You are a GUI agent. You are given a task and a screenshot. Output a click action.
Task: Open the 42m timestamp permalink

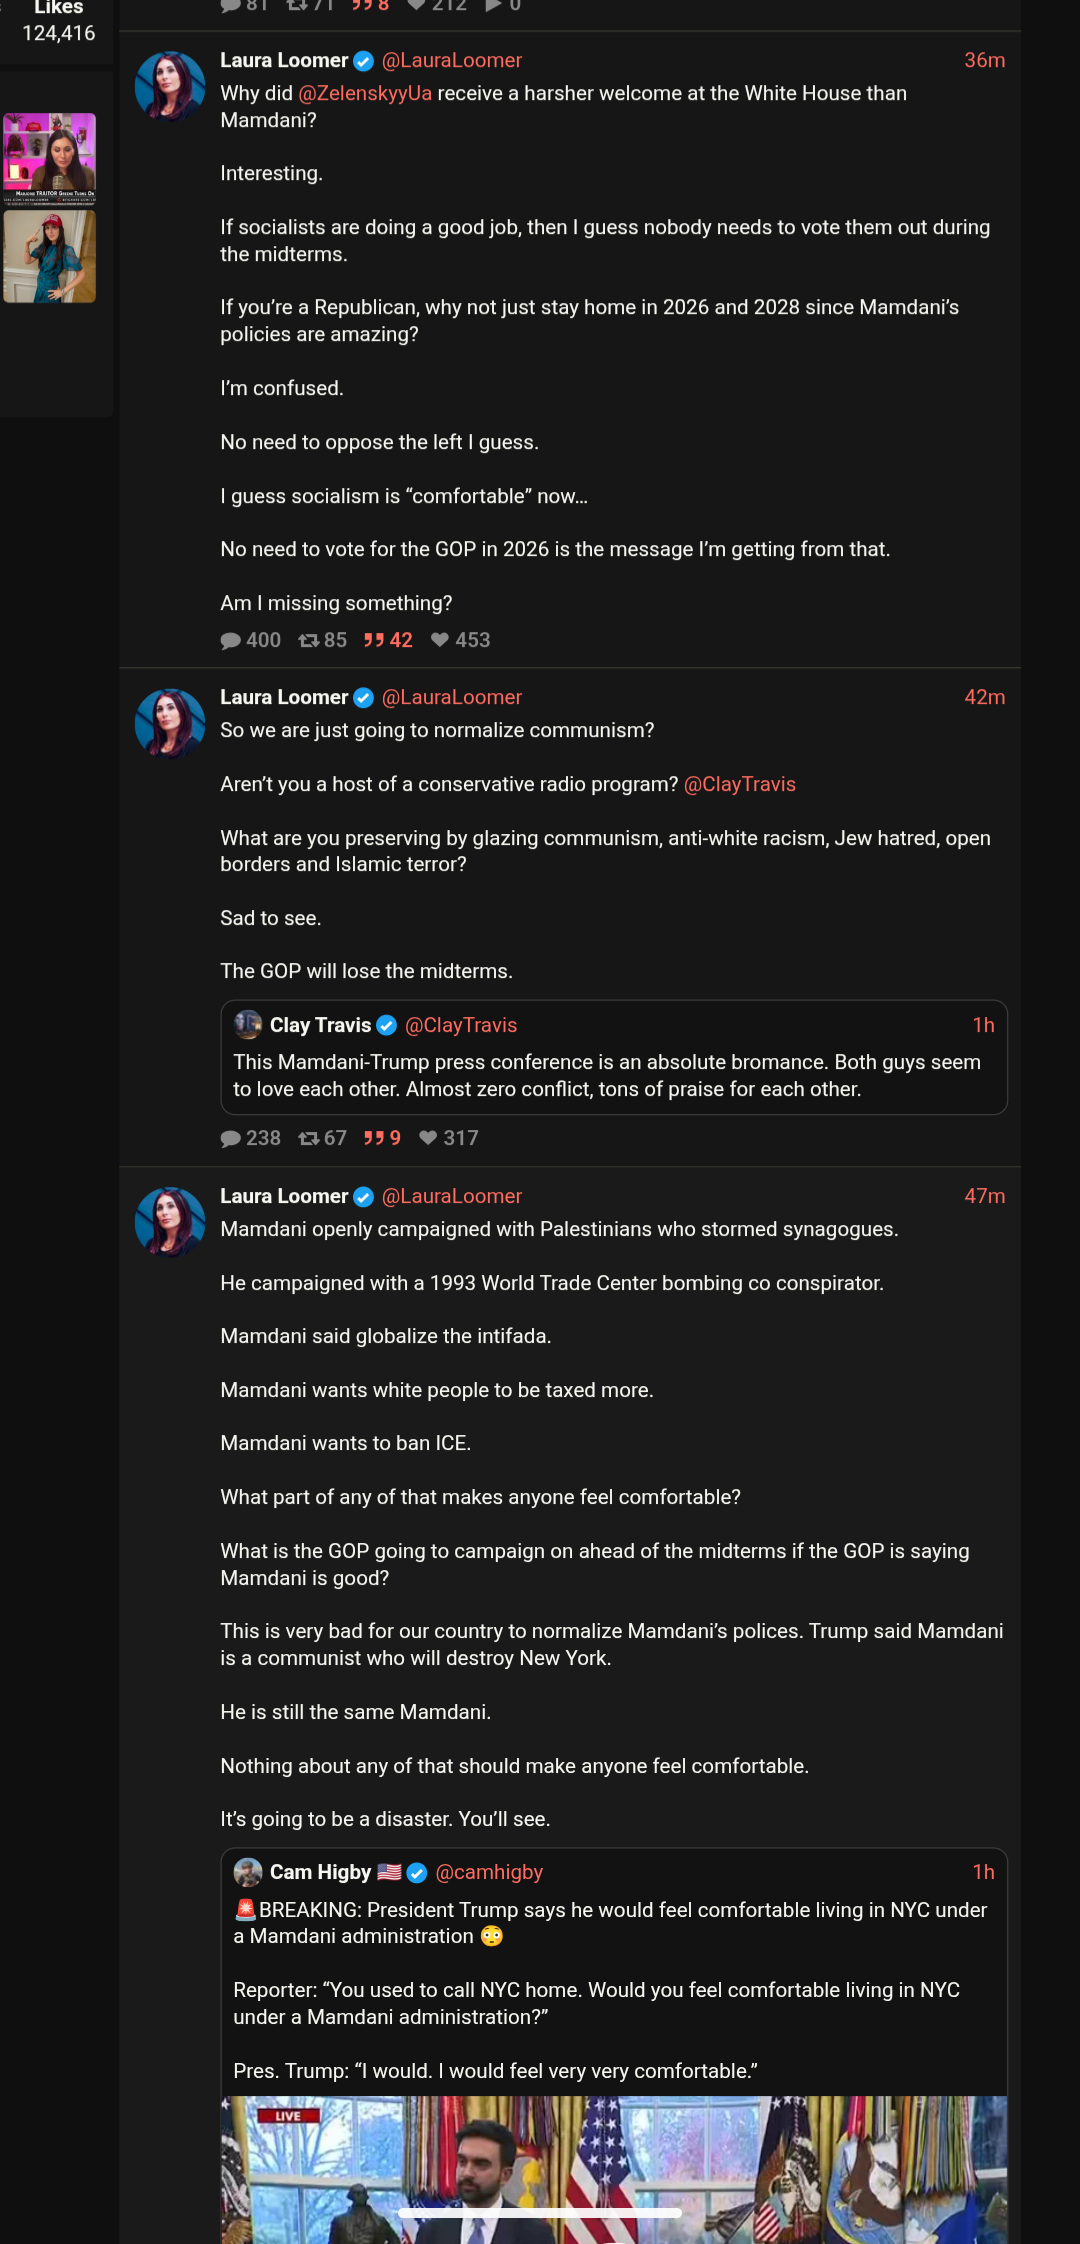(984, 697)
